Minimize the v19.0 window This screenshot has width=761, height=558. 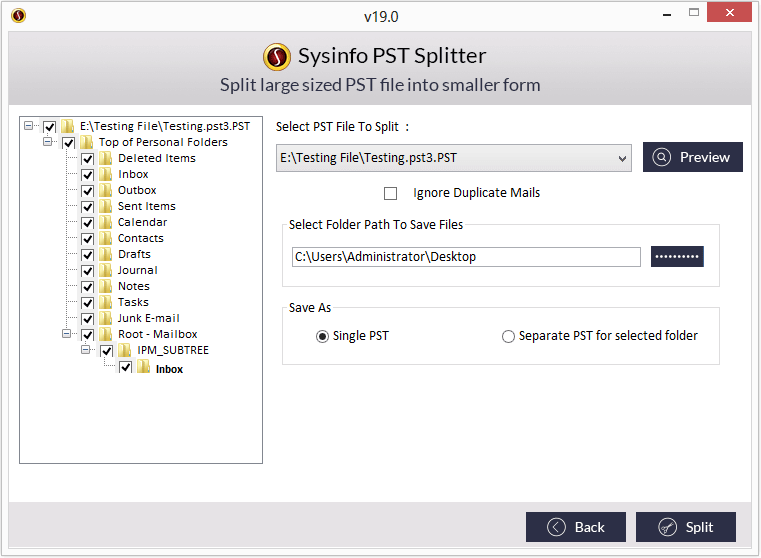click(x=667, y=14)
